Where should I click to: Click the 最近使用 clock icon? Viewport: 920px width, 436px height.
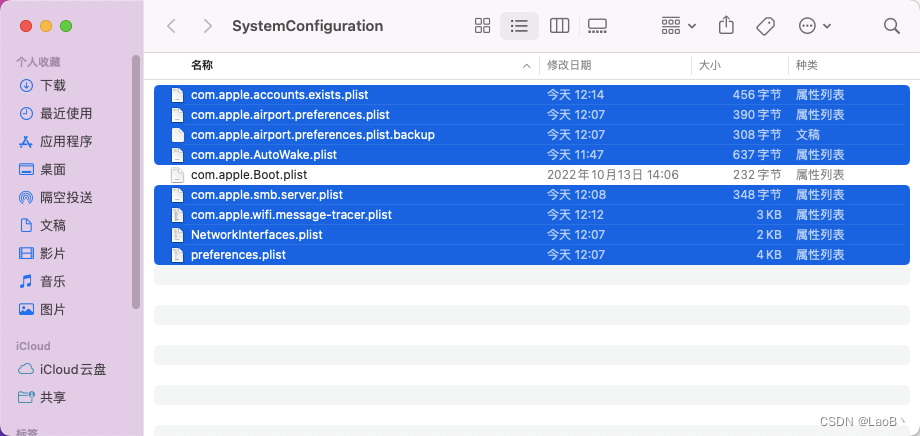click(x=26, y=113)
